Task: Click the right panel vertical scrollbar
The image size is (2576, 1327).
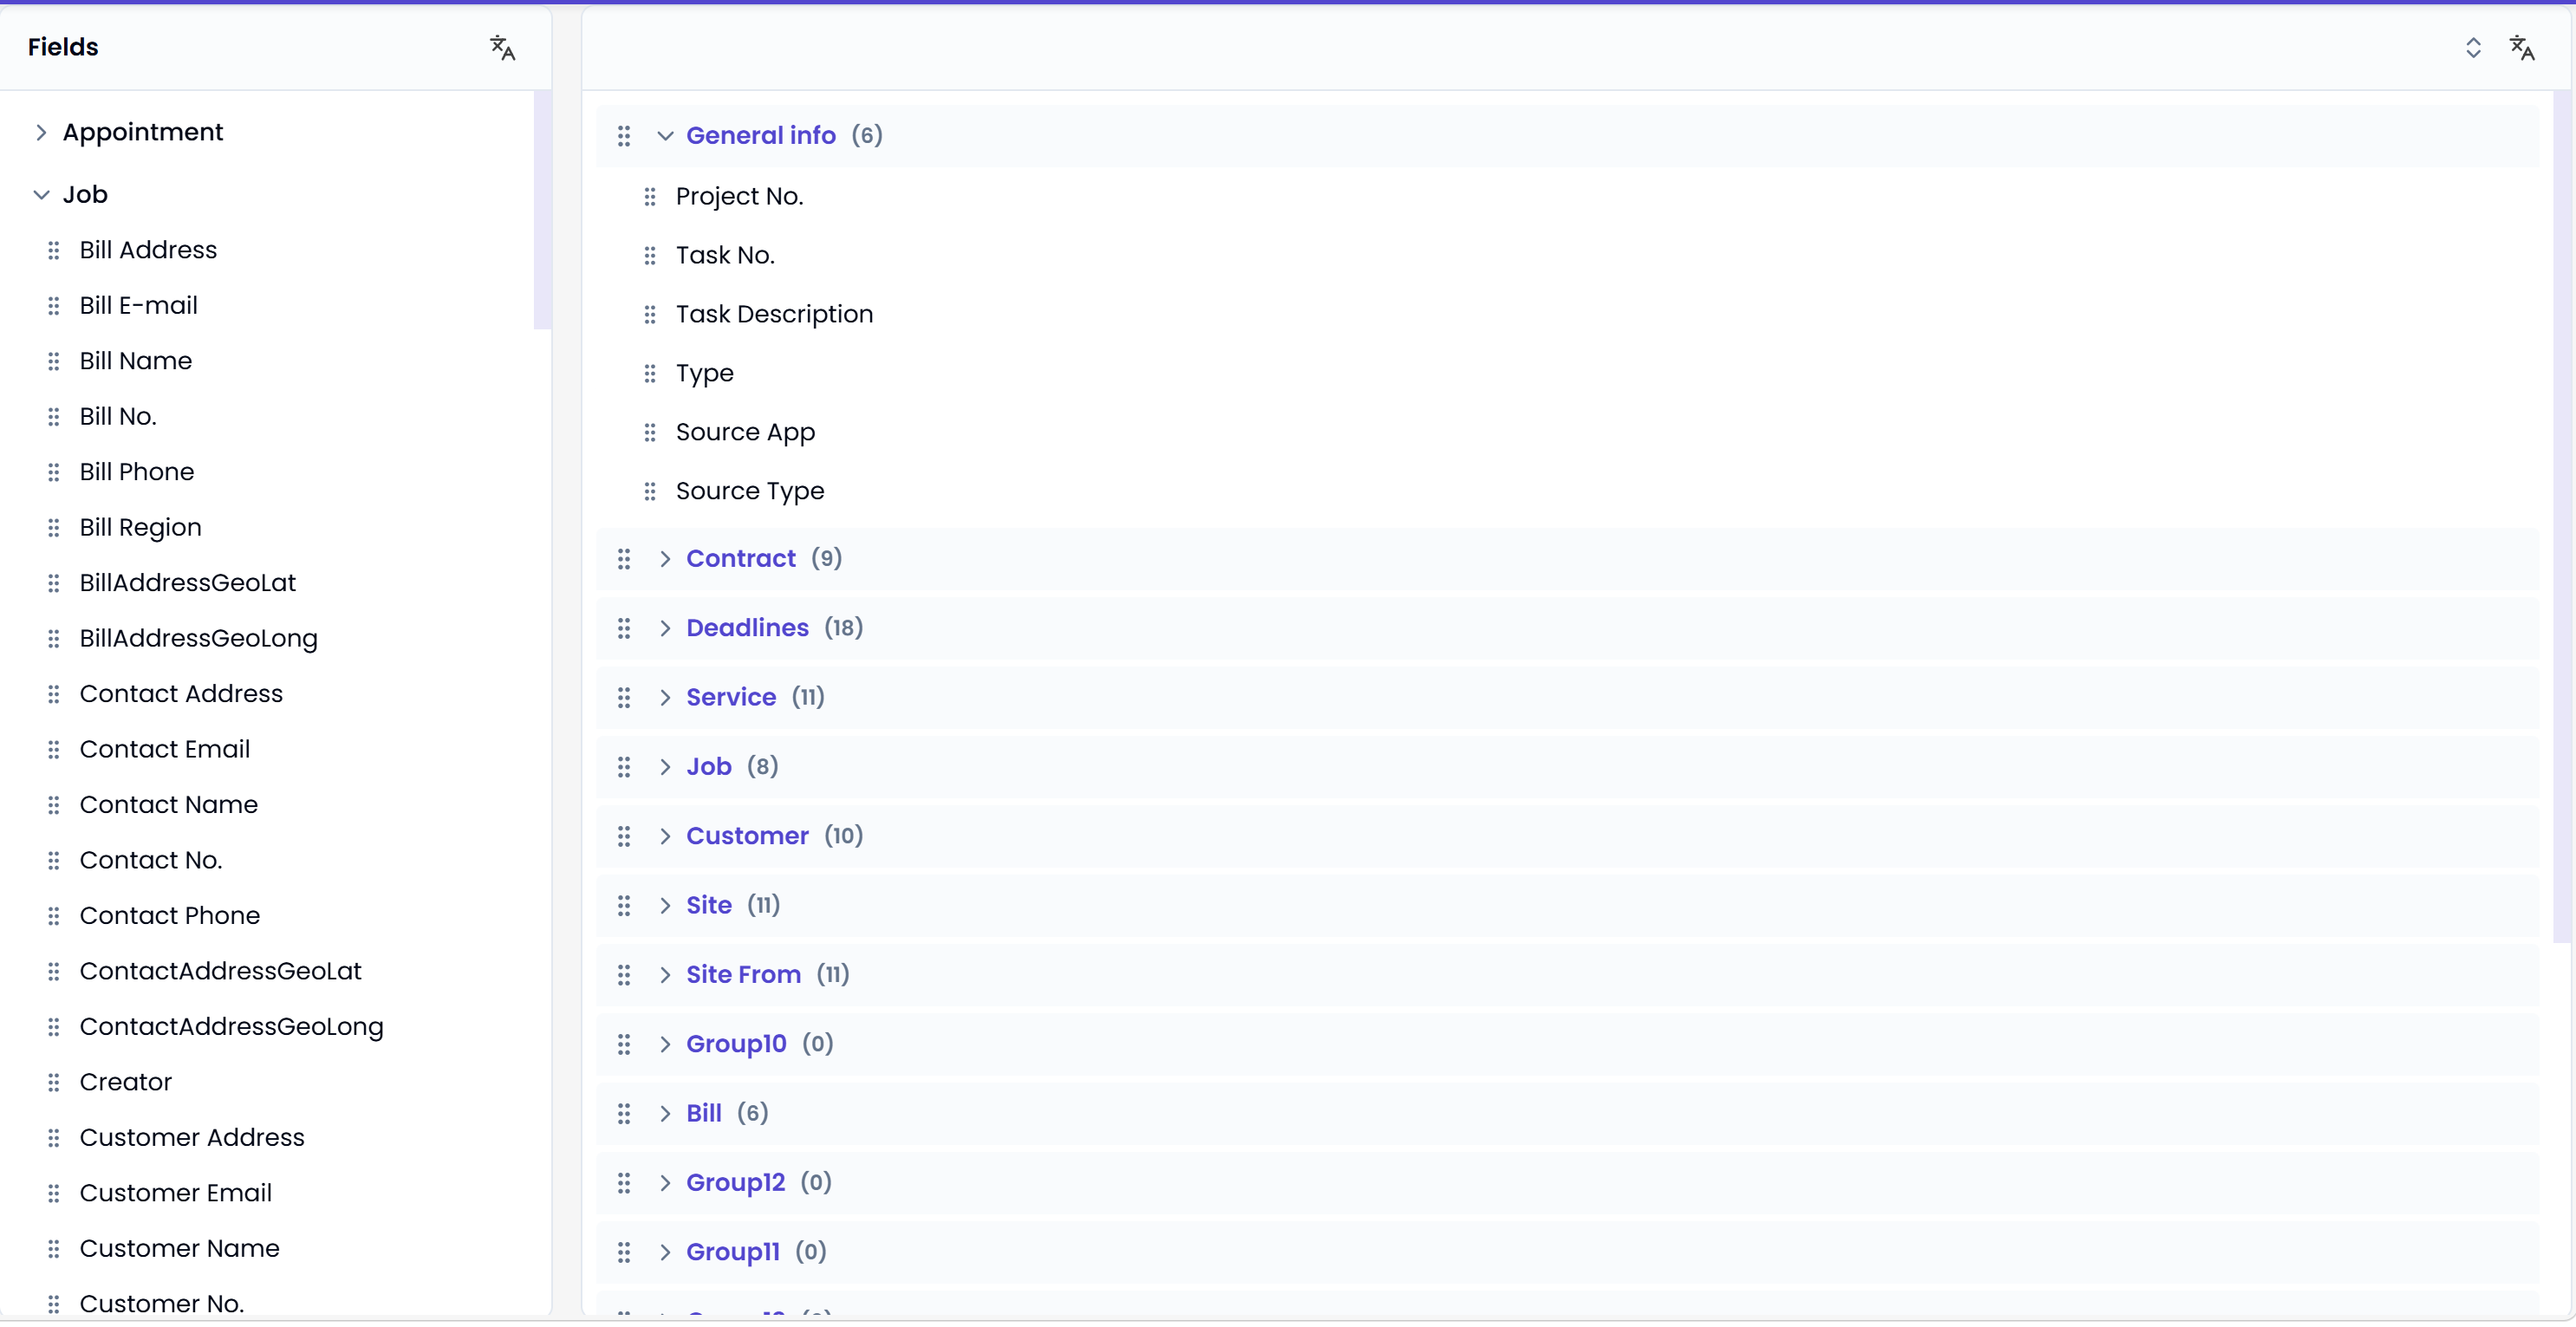Action: coord(2562,517)
